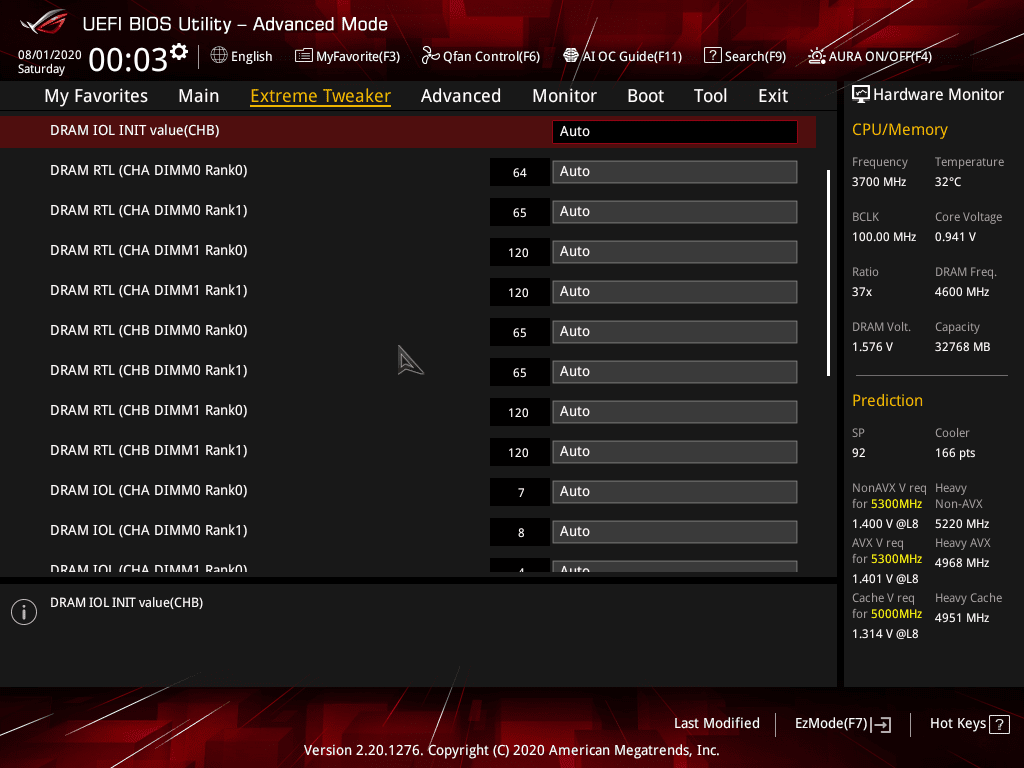Click the EzMode(F7) exit arrow icon

point(881,724)
